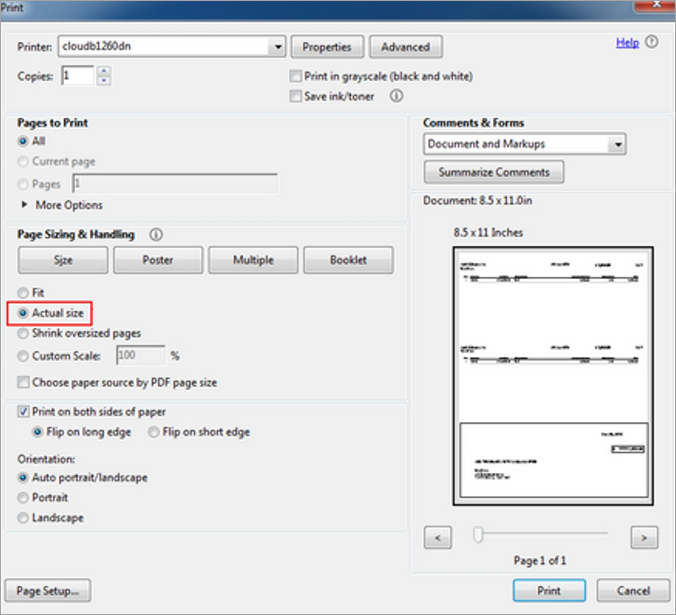The image size is (676, 615).
Task: Open Page Setup dialog
Action: pos(48,590)
